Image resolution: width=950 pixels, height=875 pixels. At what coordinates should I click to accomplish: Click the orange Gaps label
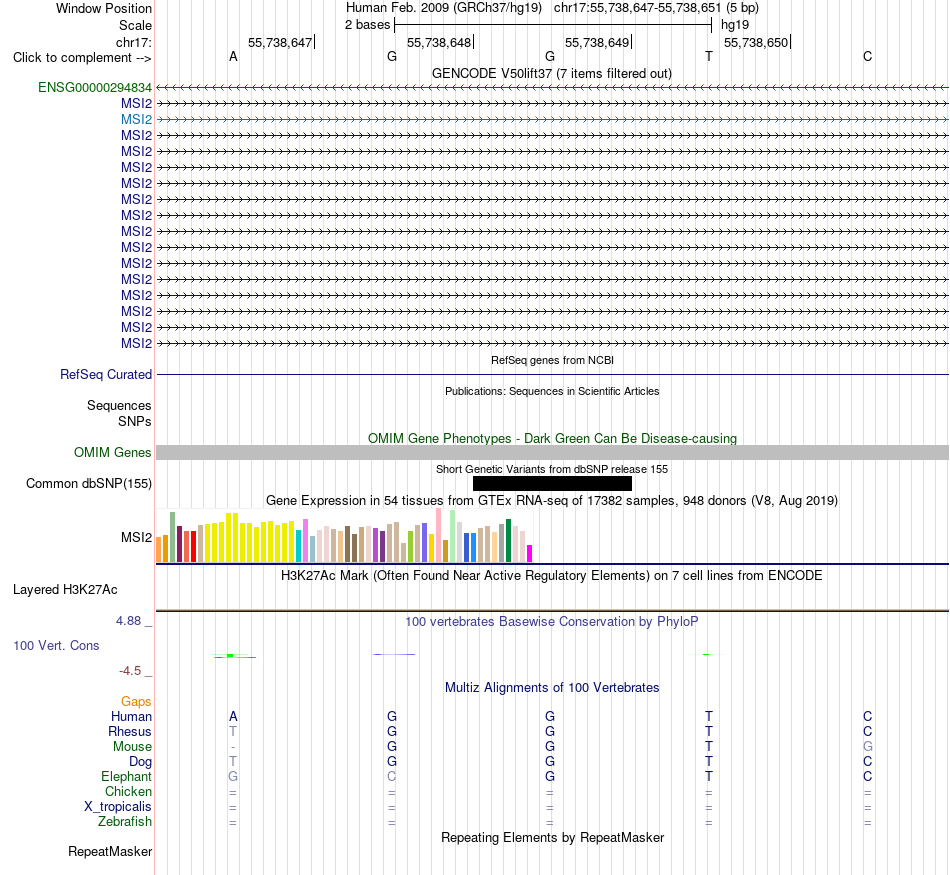[x=136, y=701]
